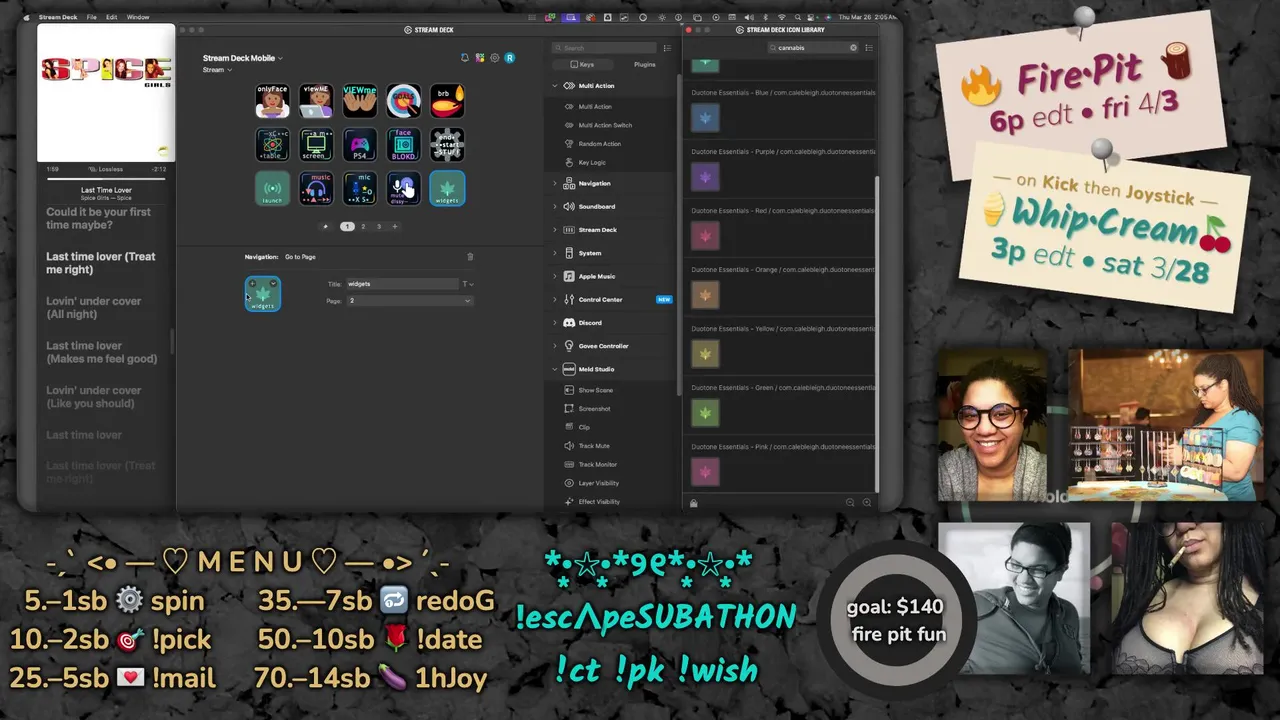Viewport: 1280px width, 720px height.
Task: Zoom in in icon library
Action: (867, 503)
